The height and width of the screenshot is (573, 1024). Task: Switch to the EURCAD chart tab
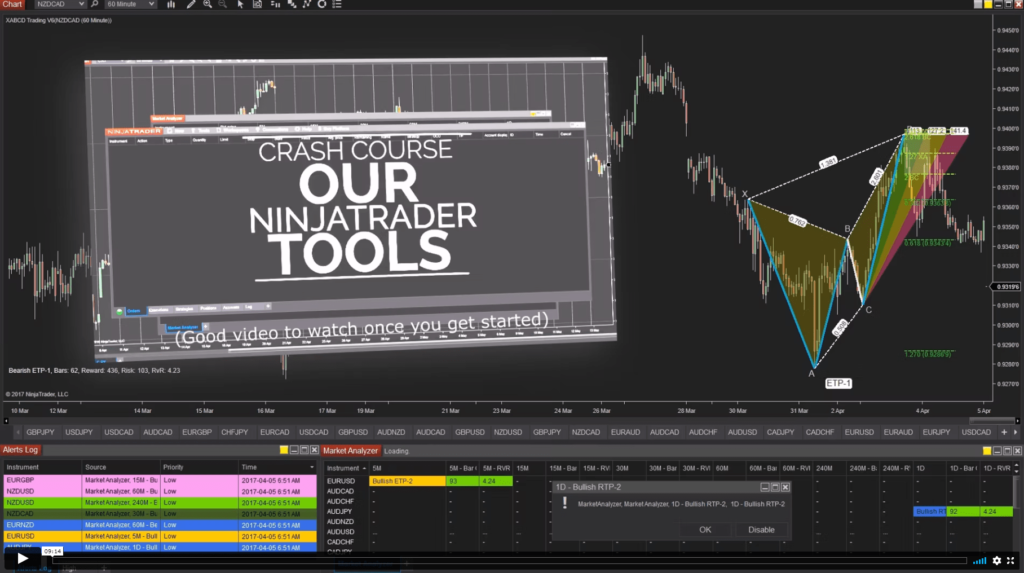pyautogui.click(x=274, y=432)
